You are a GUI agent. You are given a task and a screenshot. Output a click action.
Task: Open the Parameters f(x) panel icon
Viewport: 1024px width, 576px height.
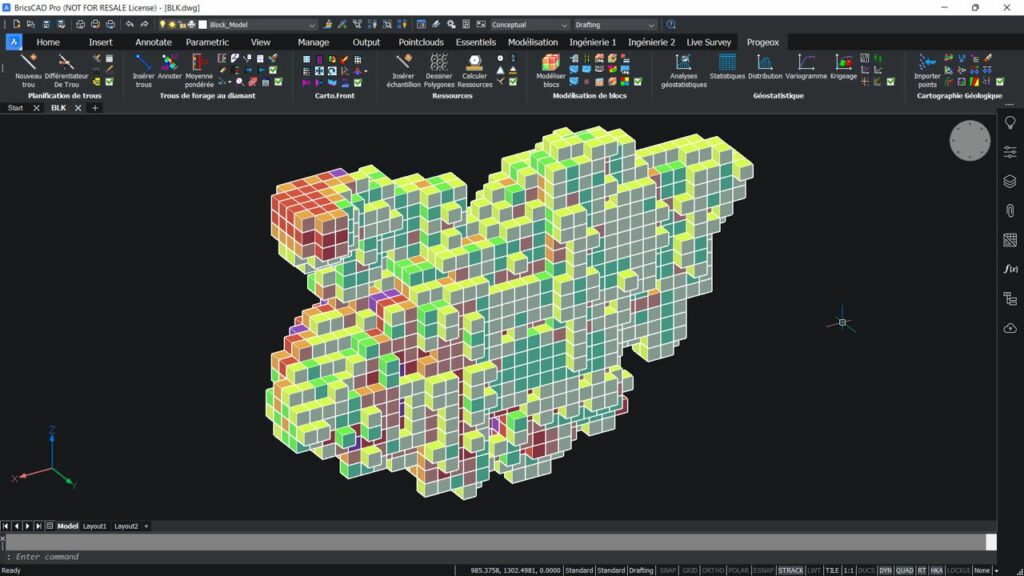(1010, 268)
